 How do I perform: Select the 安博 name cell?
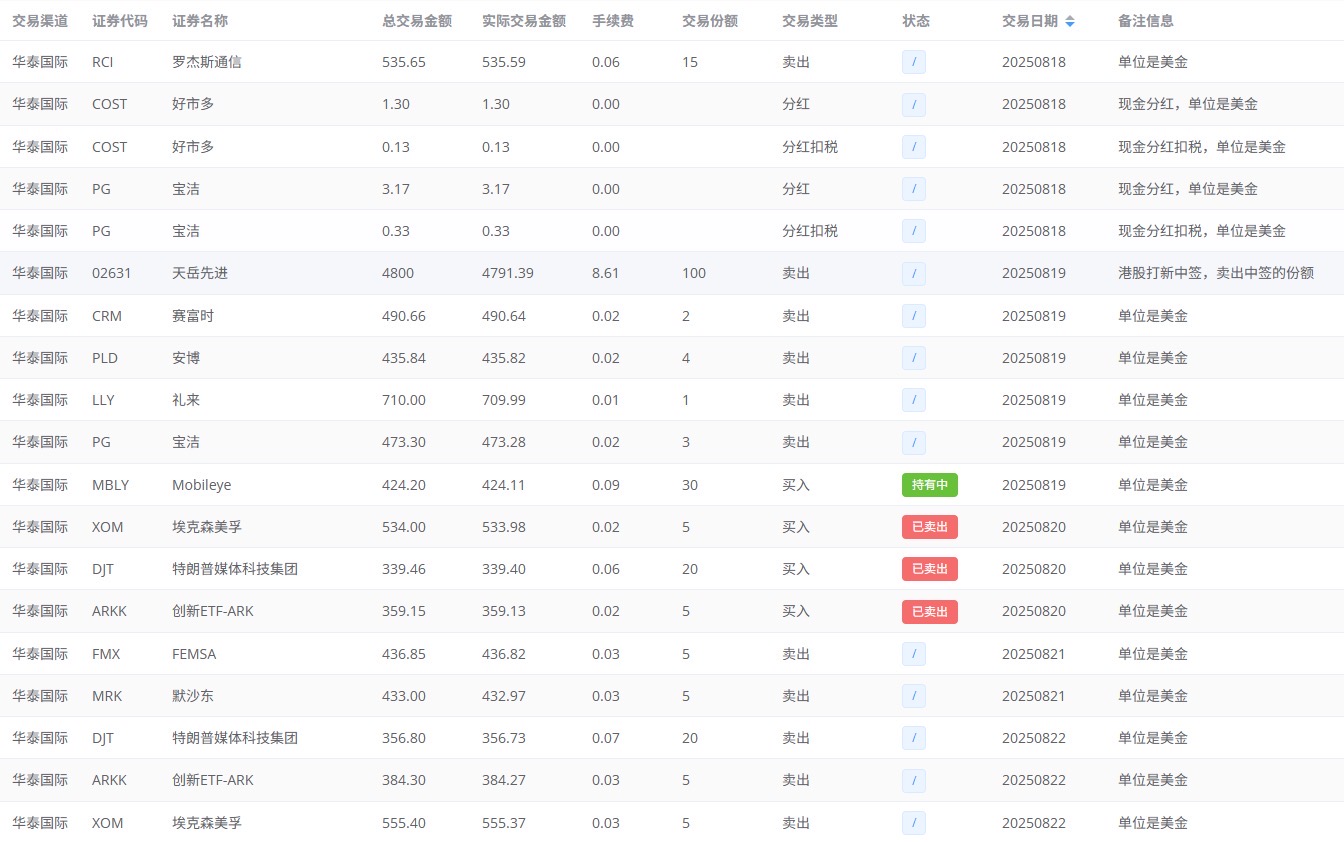pos(186,358)
